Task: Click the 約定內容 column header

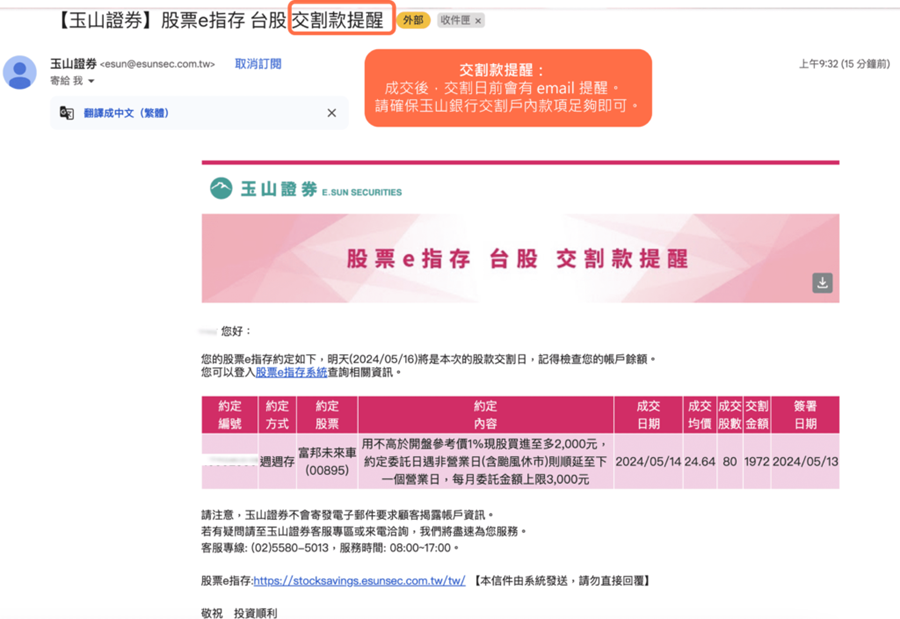Action: pos(486,415)
